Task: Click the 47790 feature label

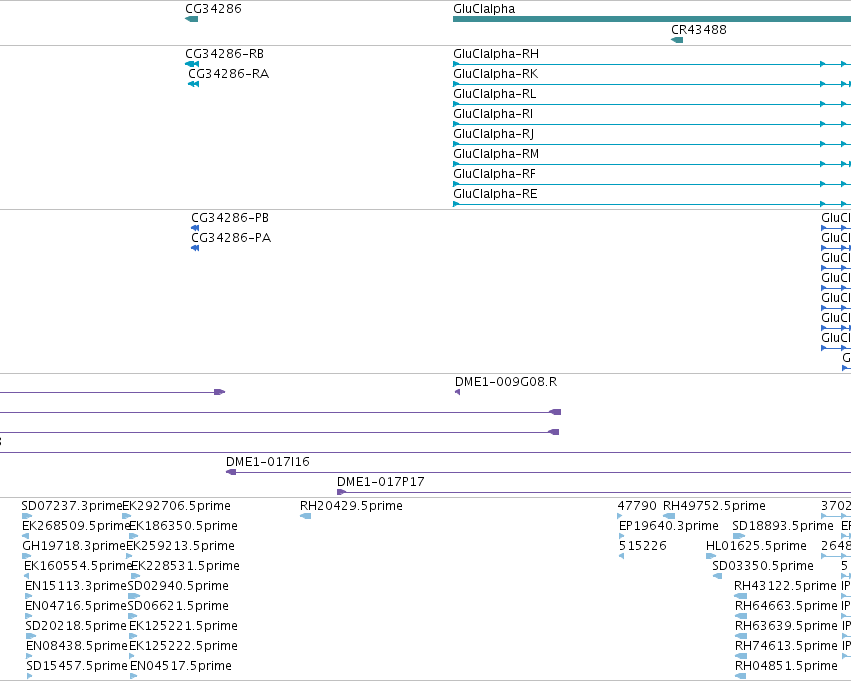Action: (637, 506)
